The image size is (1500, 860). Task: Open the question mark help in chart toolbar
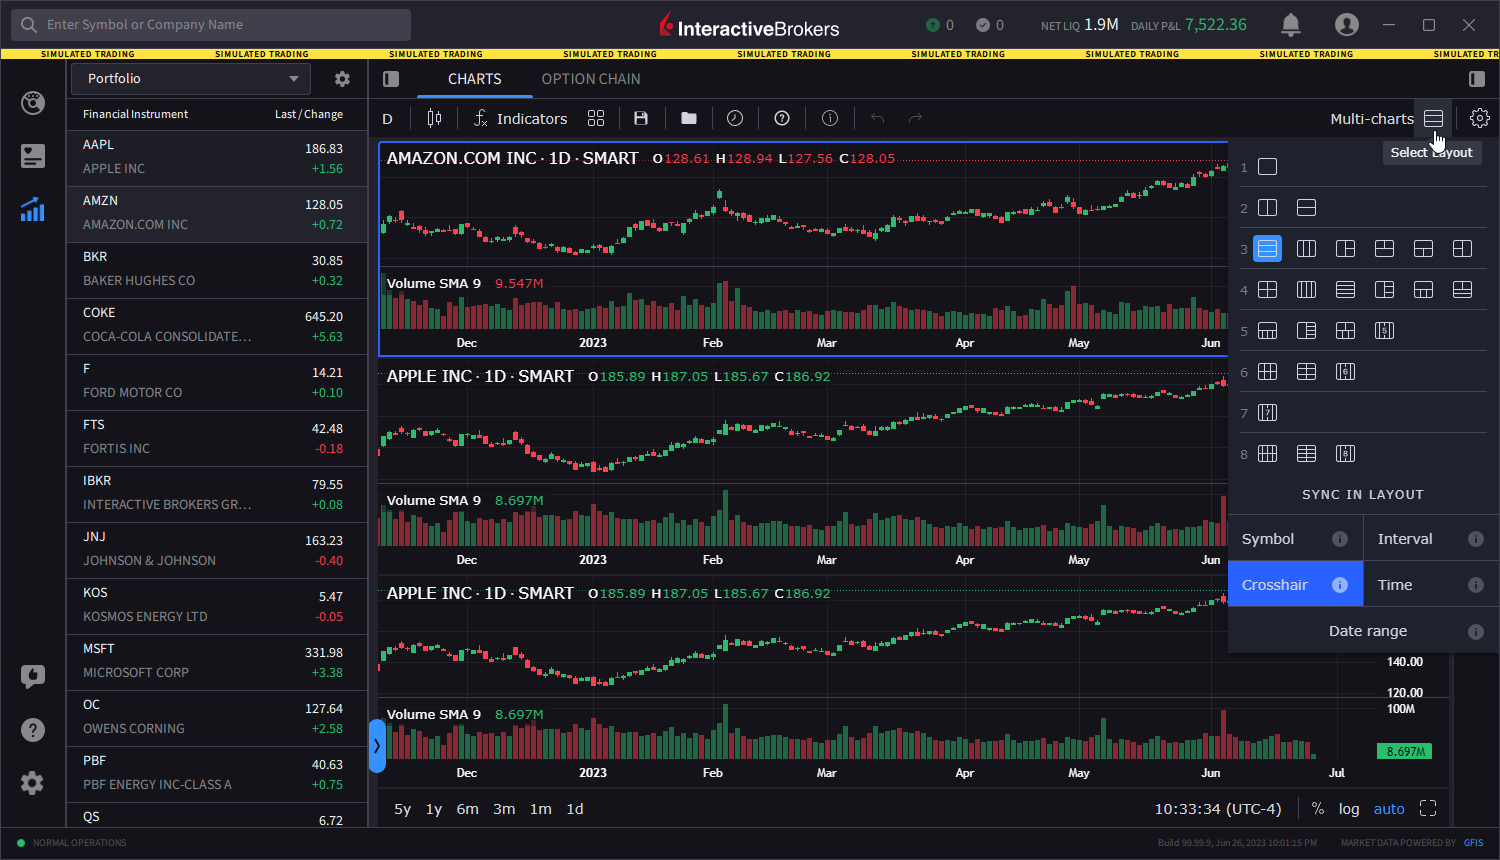pyautogui.click(x=782, y=118)
